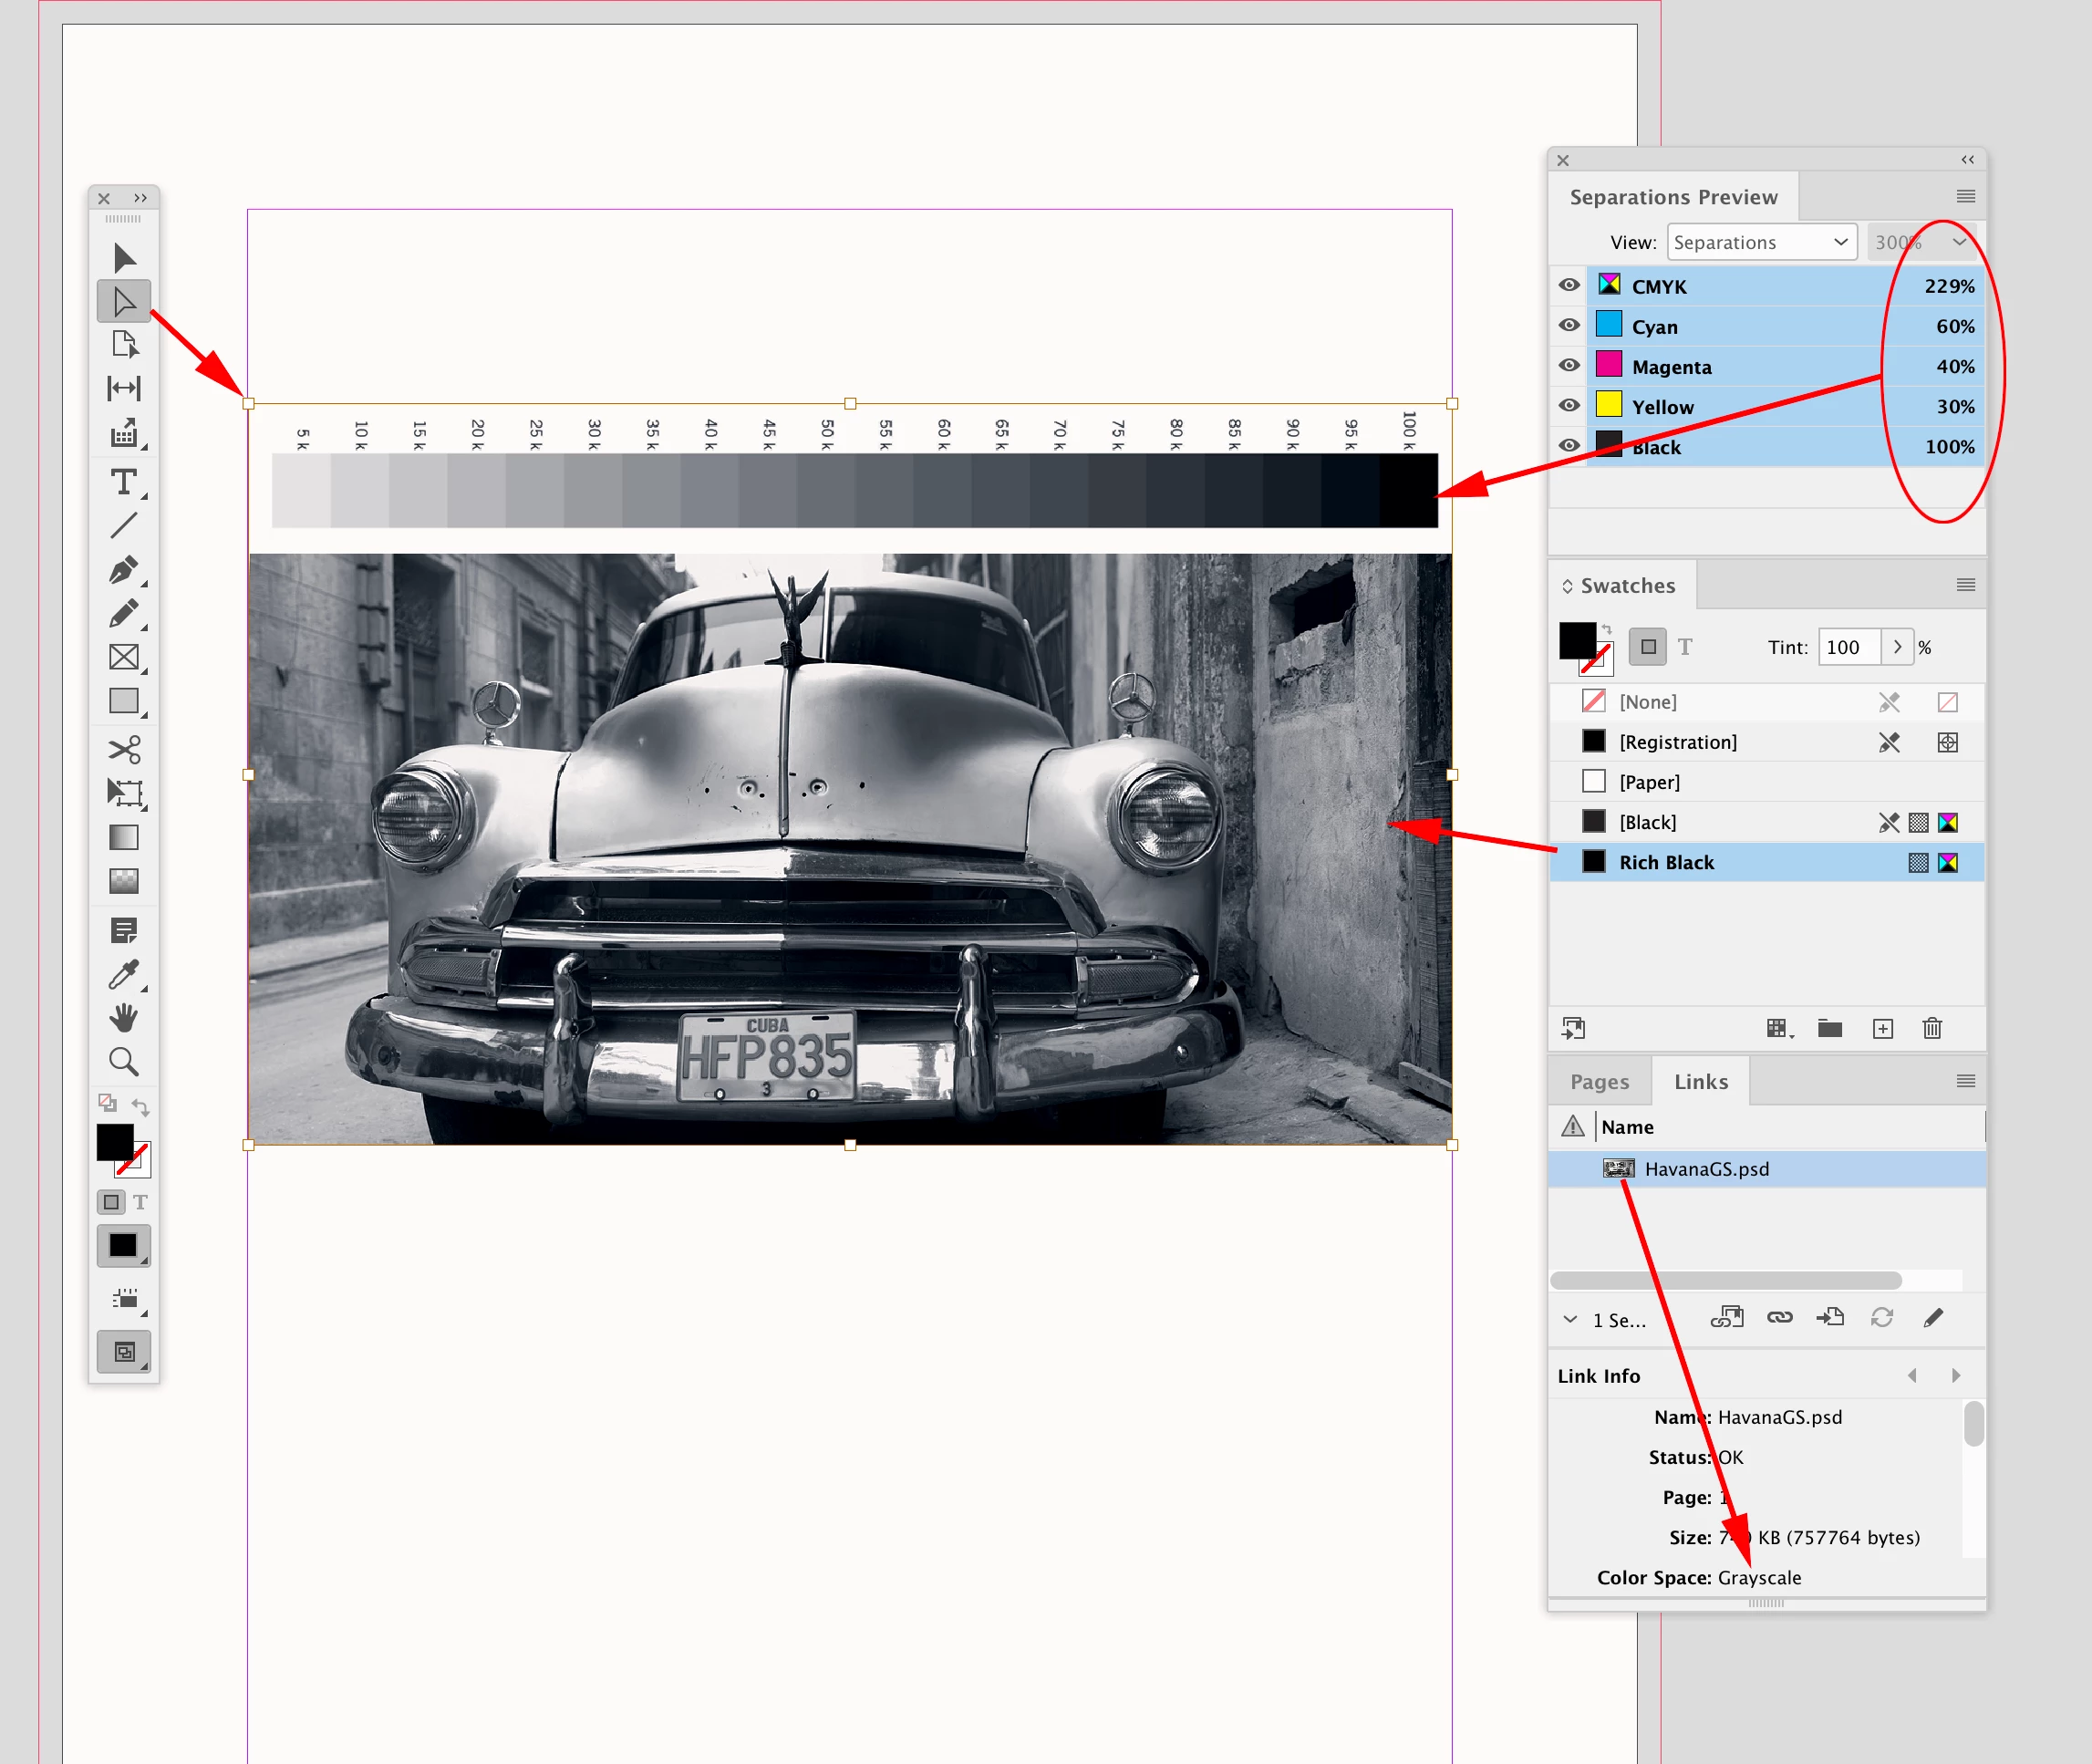Image resolution: width=2092 pixels, height=1764 pixels.
Task: Select the HavanaGS.psd link entry
Action: point(1706,1169)
